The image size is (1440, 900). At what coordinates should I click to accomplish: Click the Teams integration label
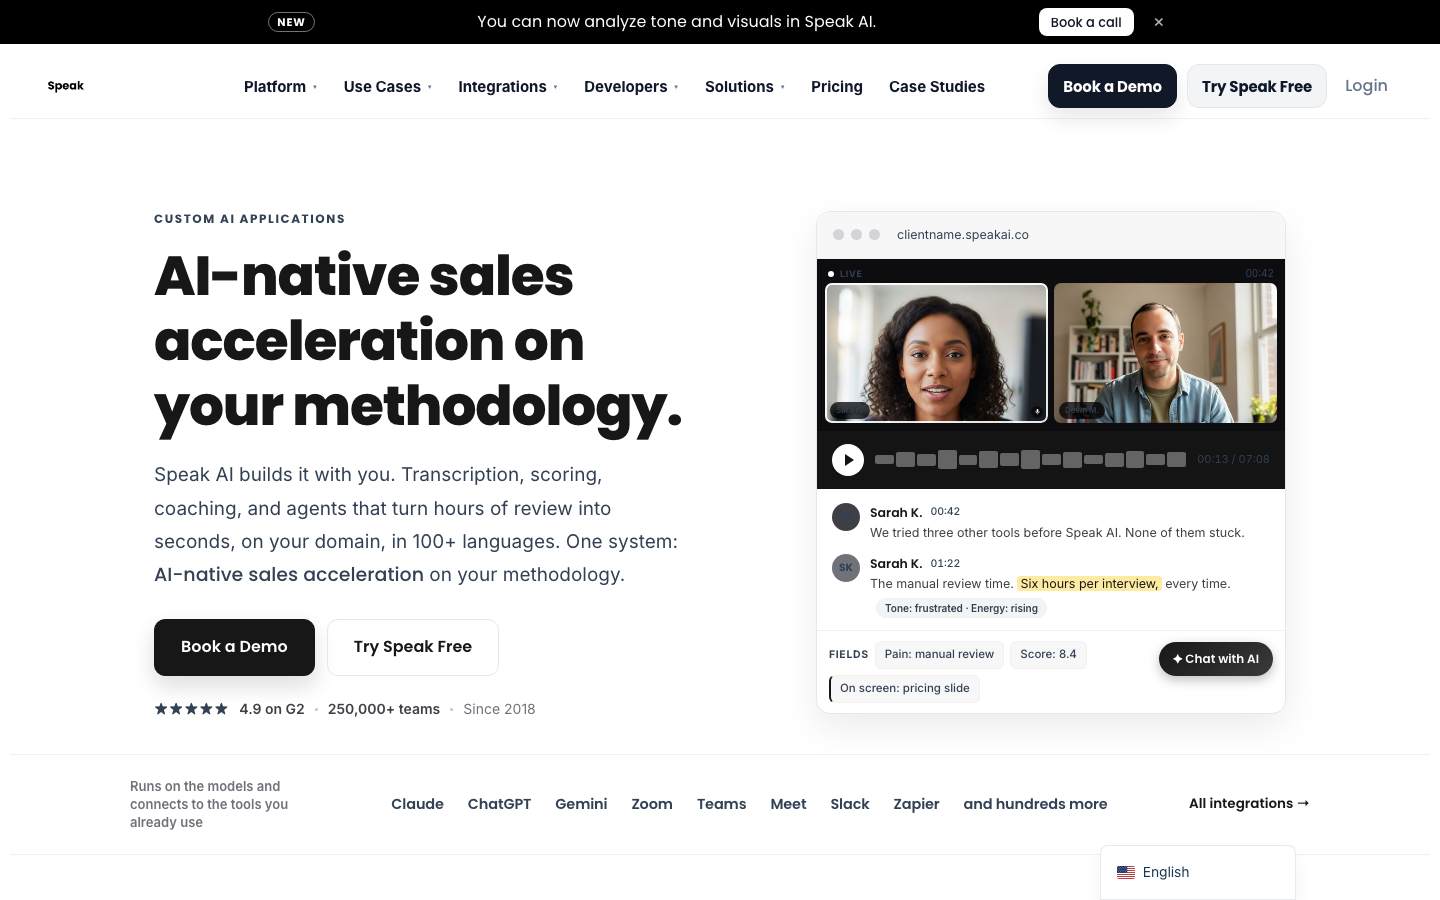click(721, 804)
